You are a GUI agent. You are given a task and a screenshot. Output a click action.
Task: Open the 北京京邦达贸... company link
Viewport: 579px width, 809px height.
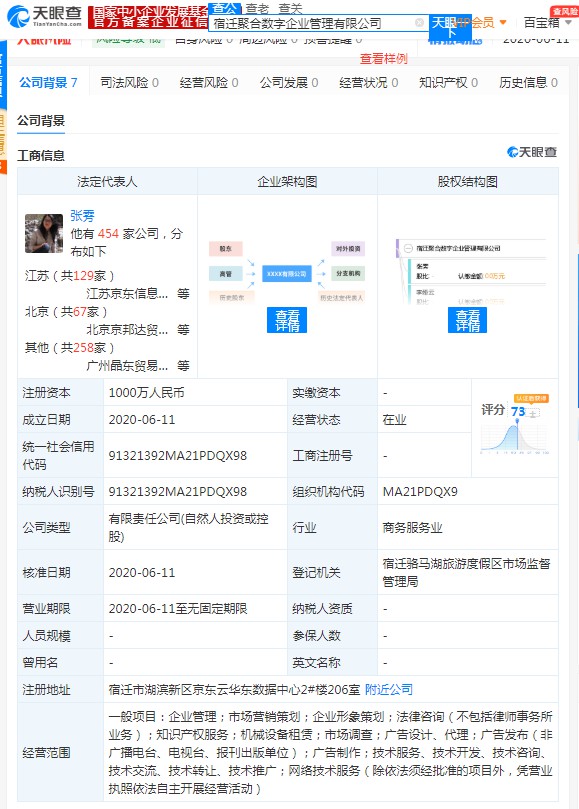point(127,330)
